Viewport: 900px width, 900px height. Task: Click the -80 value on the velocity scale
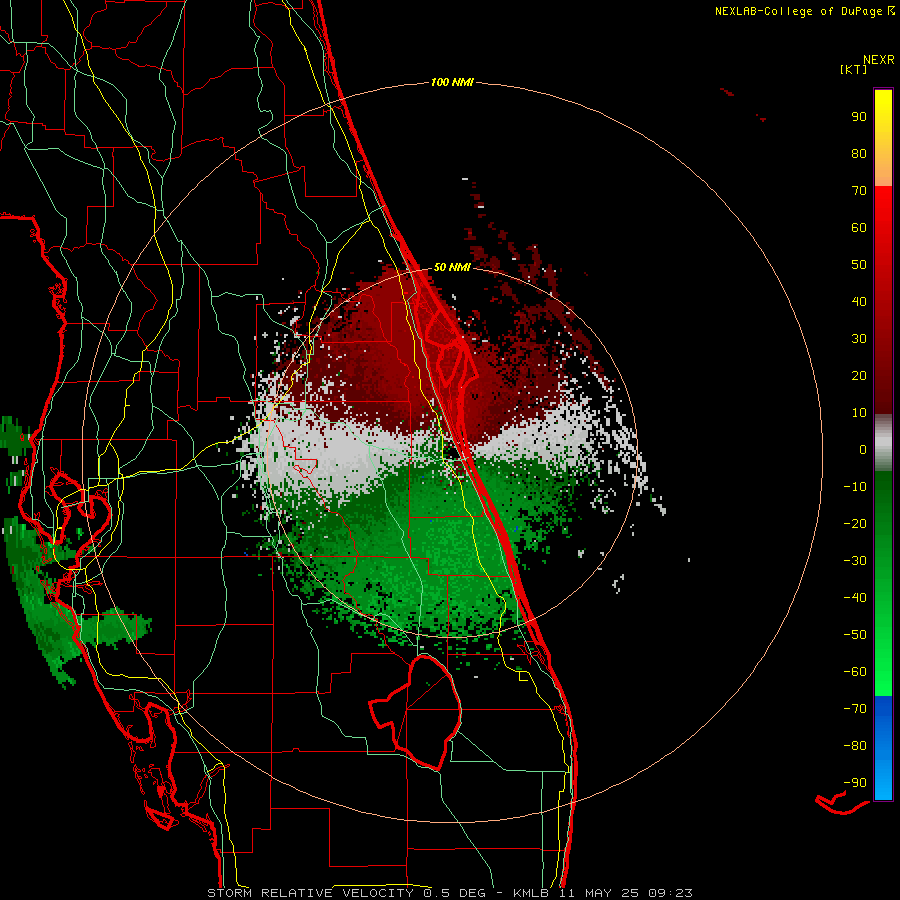(855, 746)
